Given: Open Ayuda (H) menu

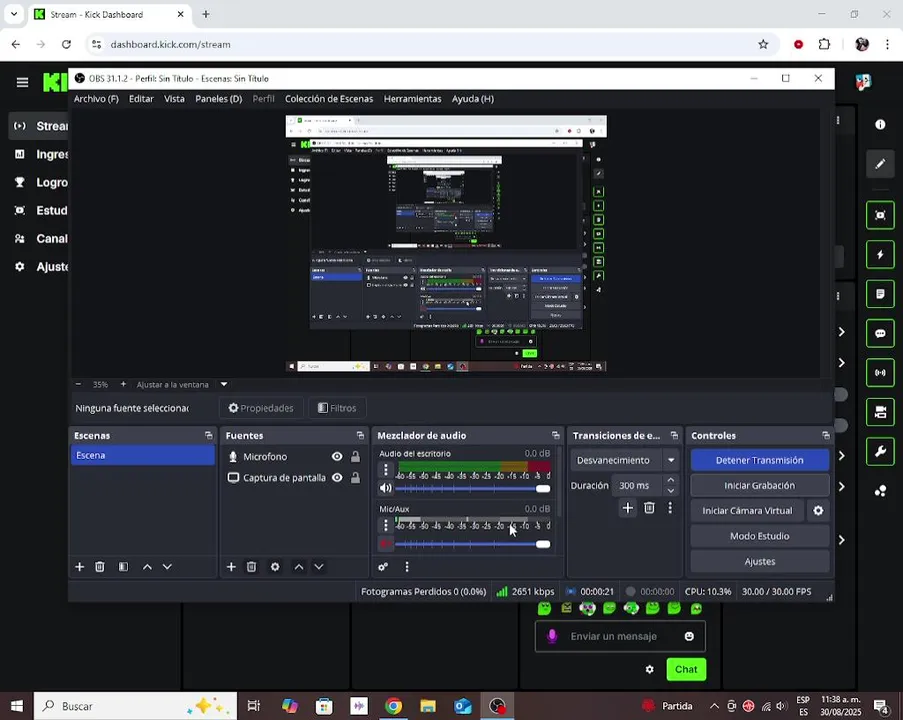Looking at the screenshot, I should [x=473, y=98].
